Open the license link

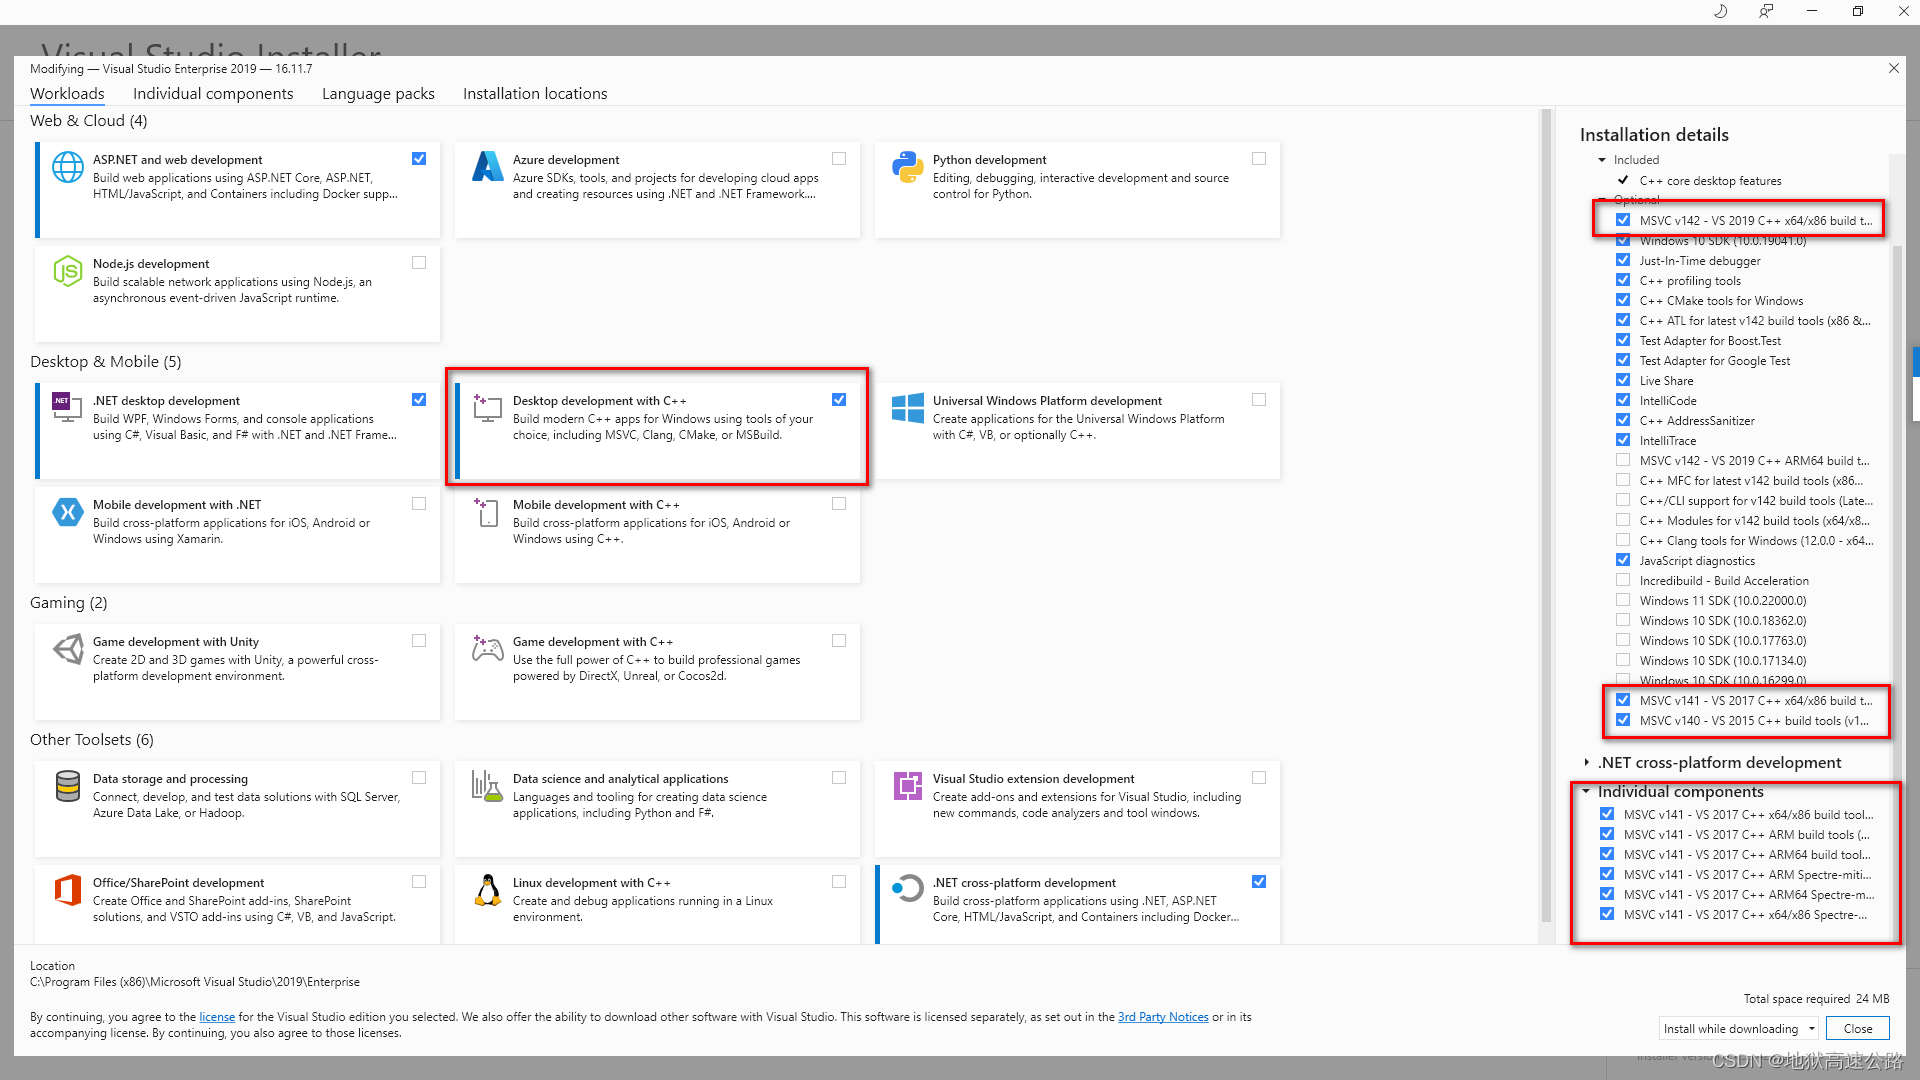[217, 1017]
